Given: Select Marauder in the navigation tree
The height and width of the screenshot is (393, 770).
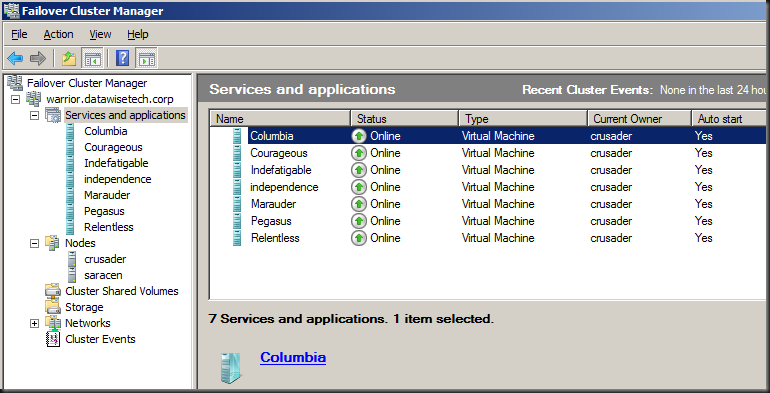Looking at the screenshot, I should click(107, 195).
